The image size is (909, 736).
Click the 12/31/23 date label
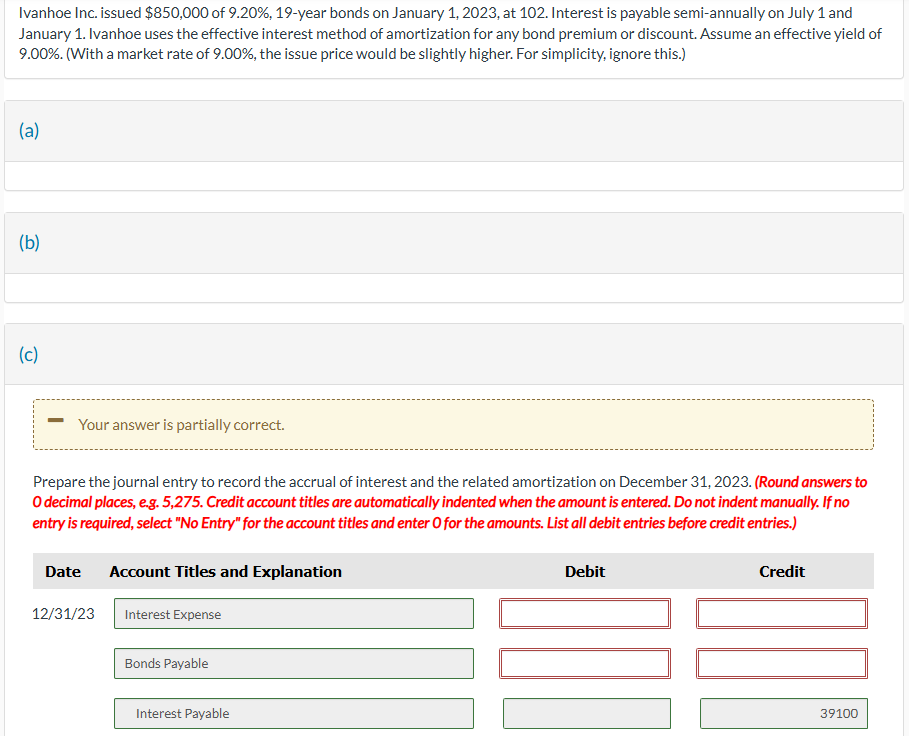point(62,613)
